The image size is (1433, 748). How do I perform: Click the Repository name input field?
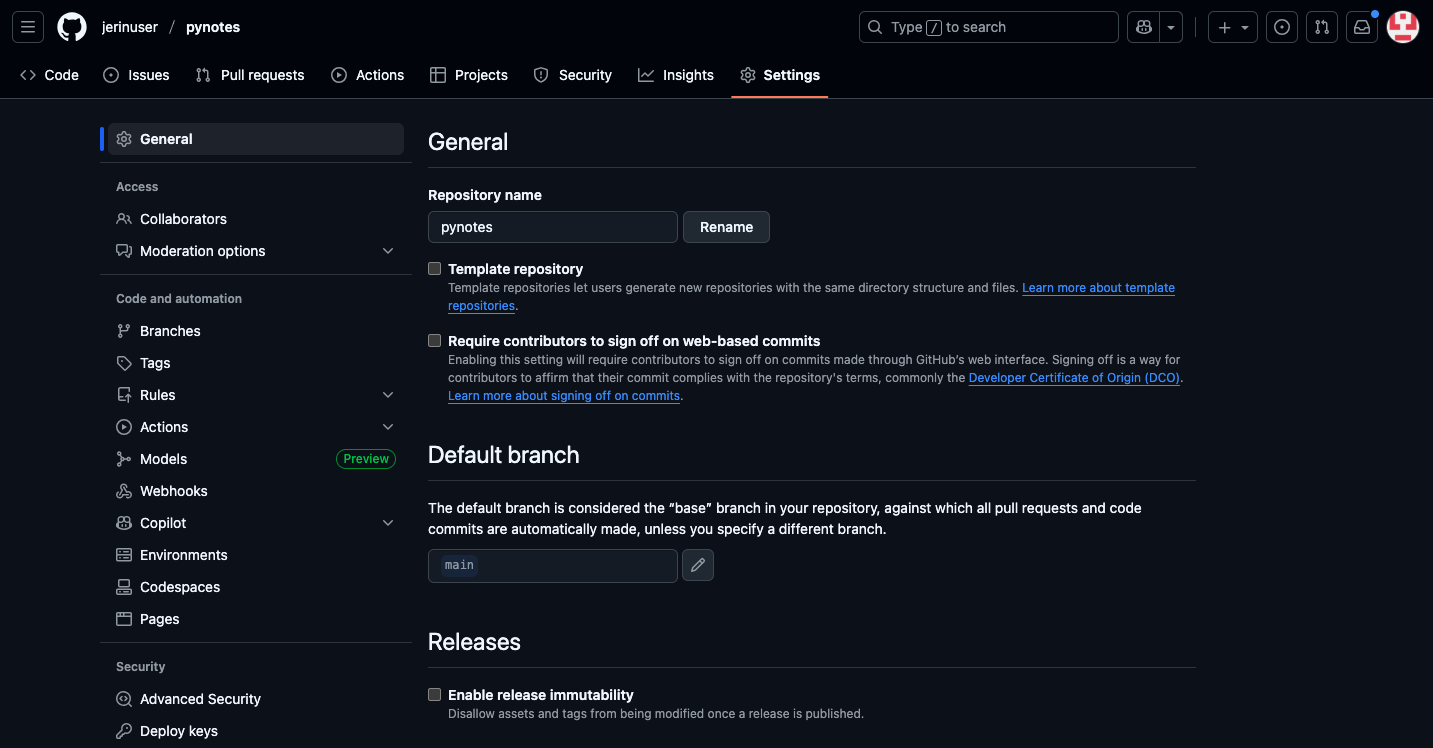click(553, 227)
